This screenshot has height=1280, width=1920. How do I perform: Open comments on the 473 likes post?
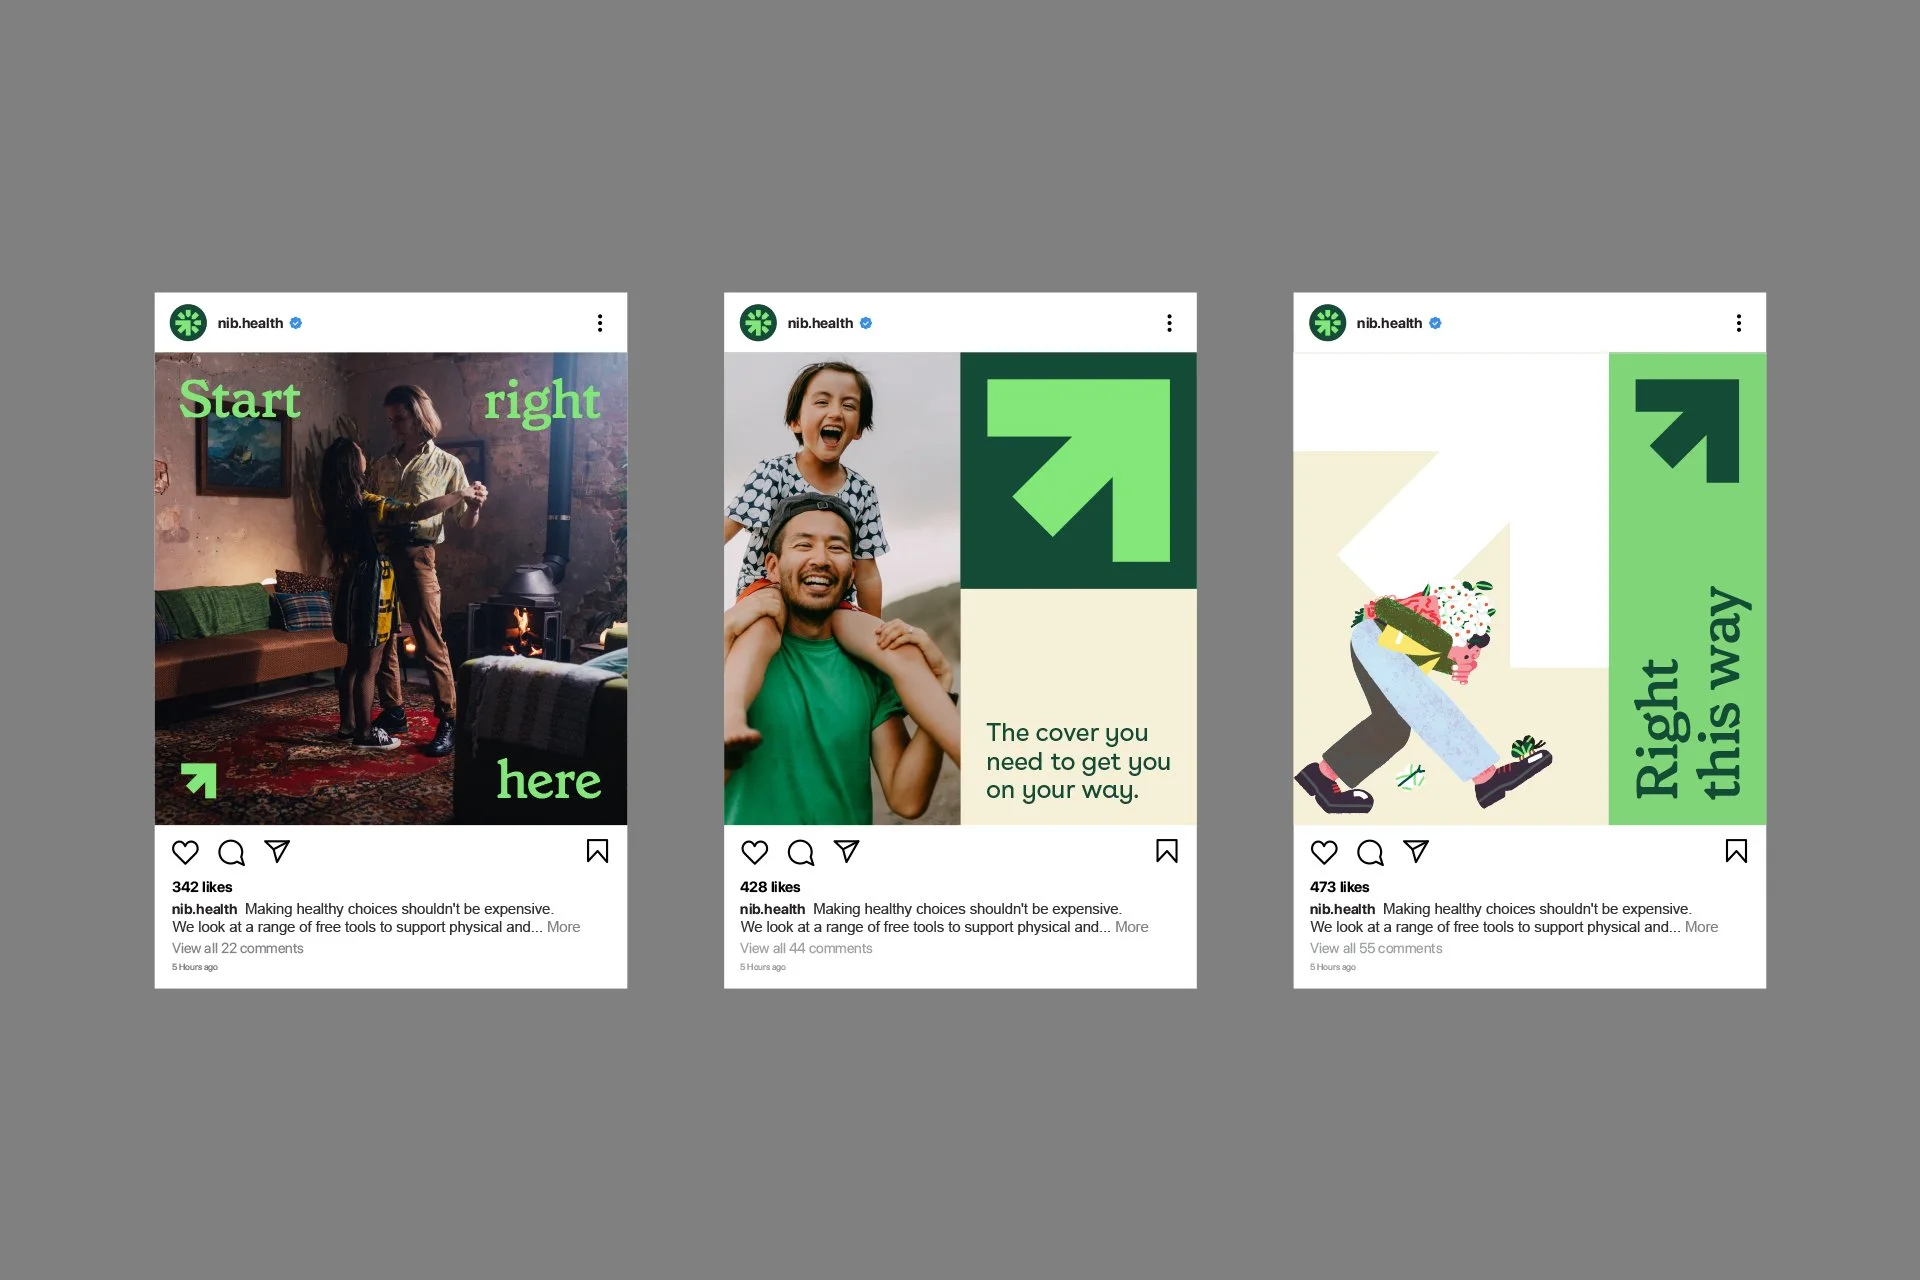(x=1370, y=852)
